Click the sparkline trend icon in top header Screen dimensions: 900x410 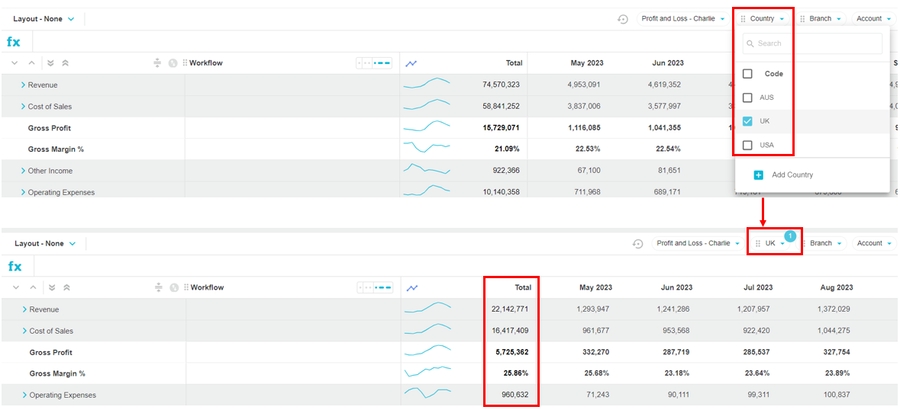pos(411,63)
